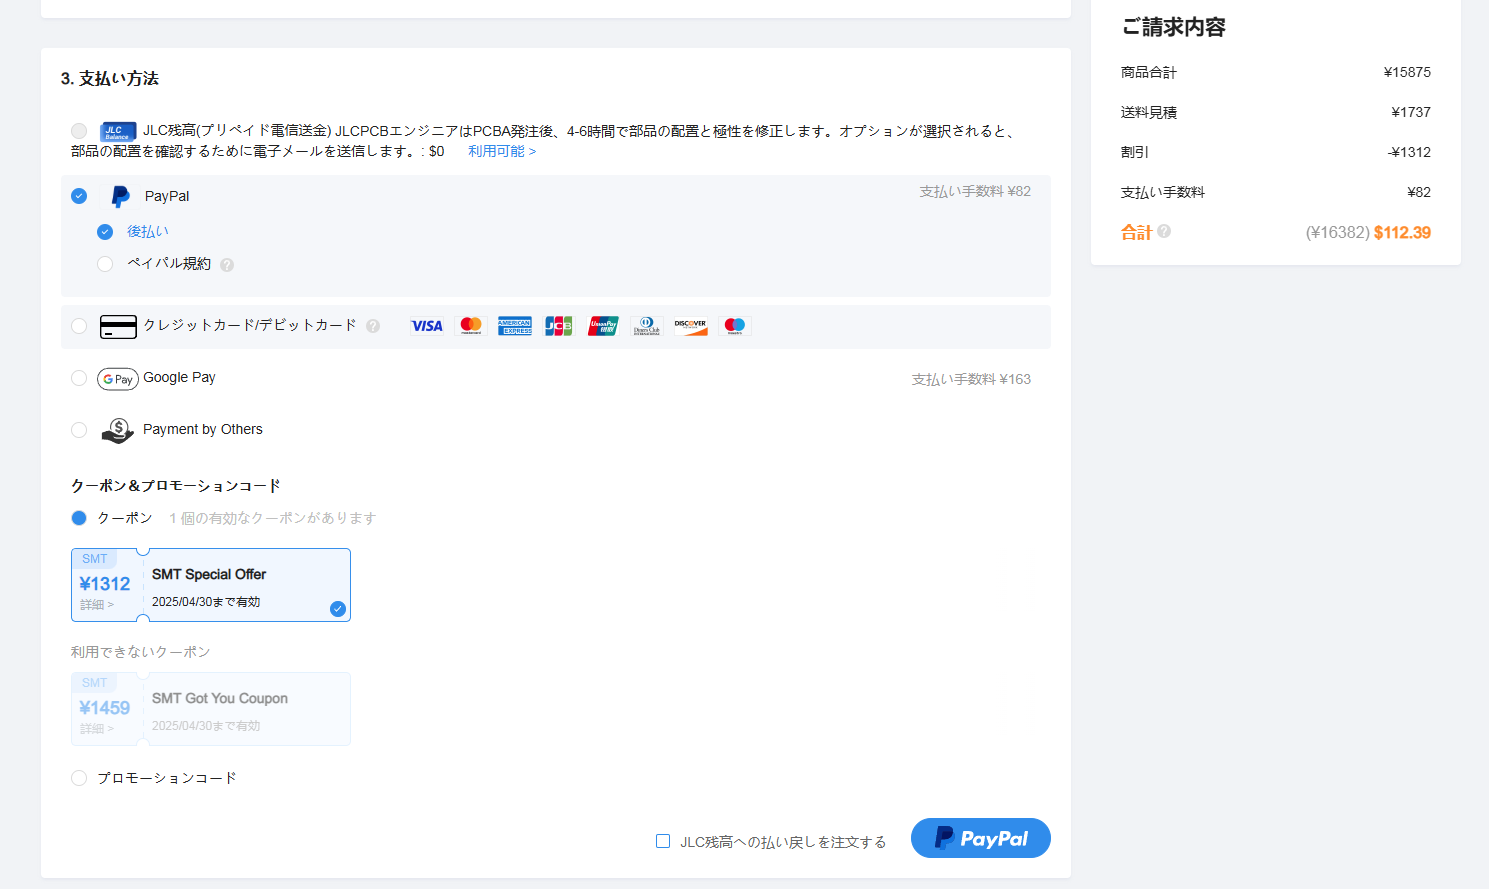1489x889 pixels.
Task: Click the 後払い label text
Action: pyautogui.click(x=148, y=231)
